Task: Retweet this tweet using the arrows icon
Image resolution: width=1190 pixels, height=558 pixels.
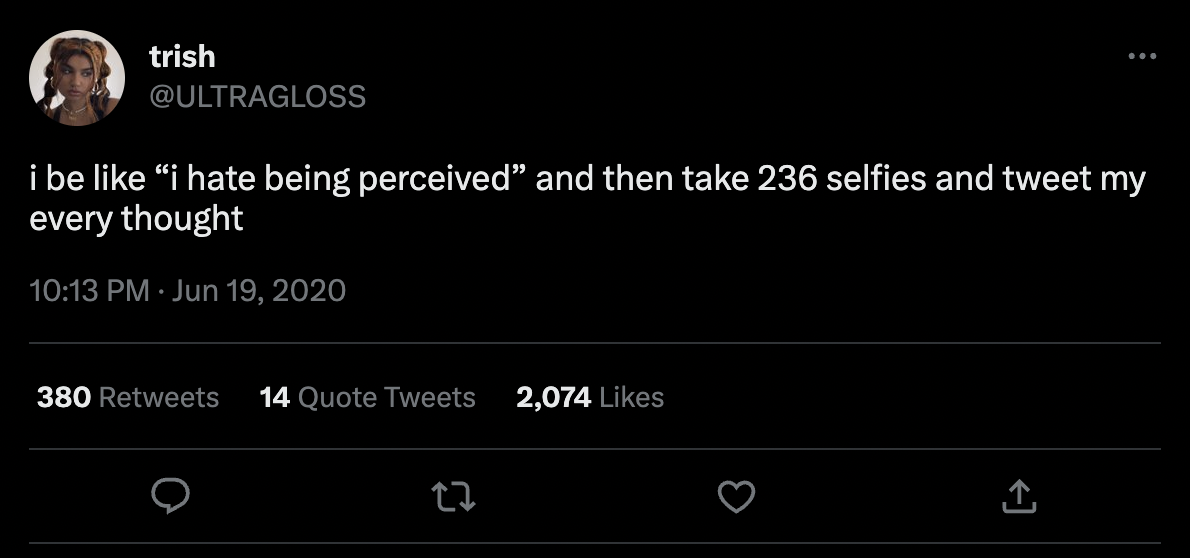Action: click(456, 496)
